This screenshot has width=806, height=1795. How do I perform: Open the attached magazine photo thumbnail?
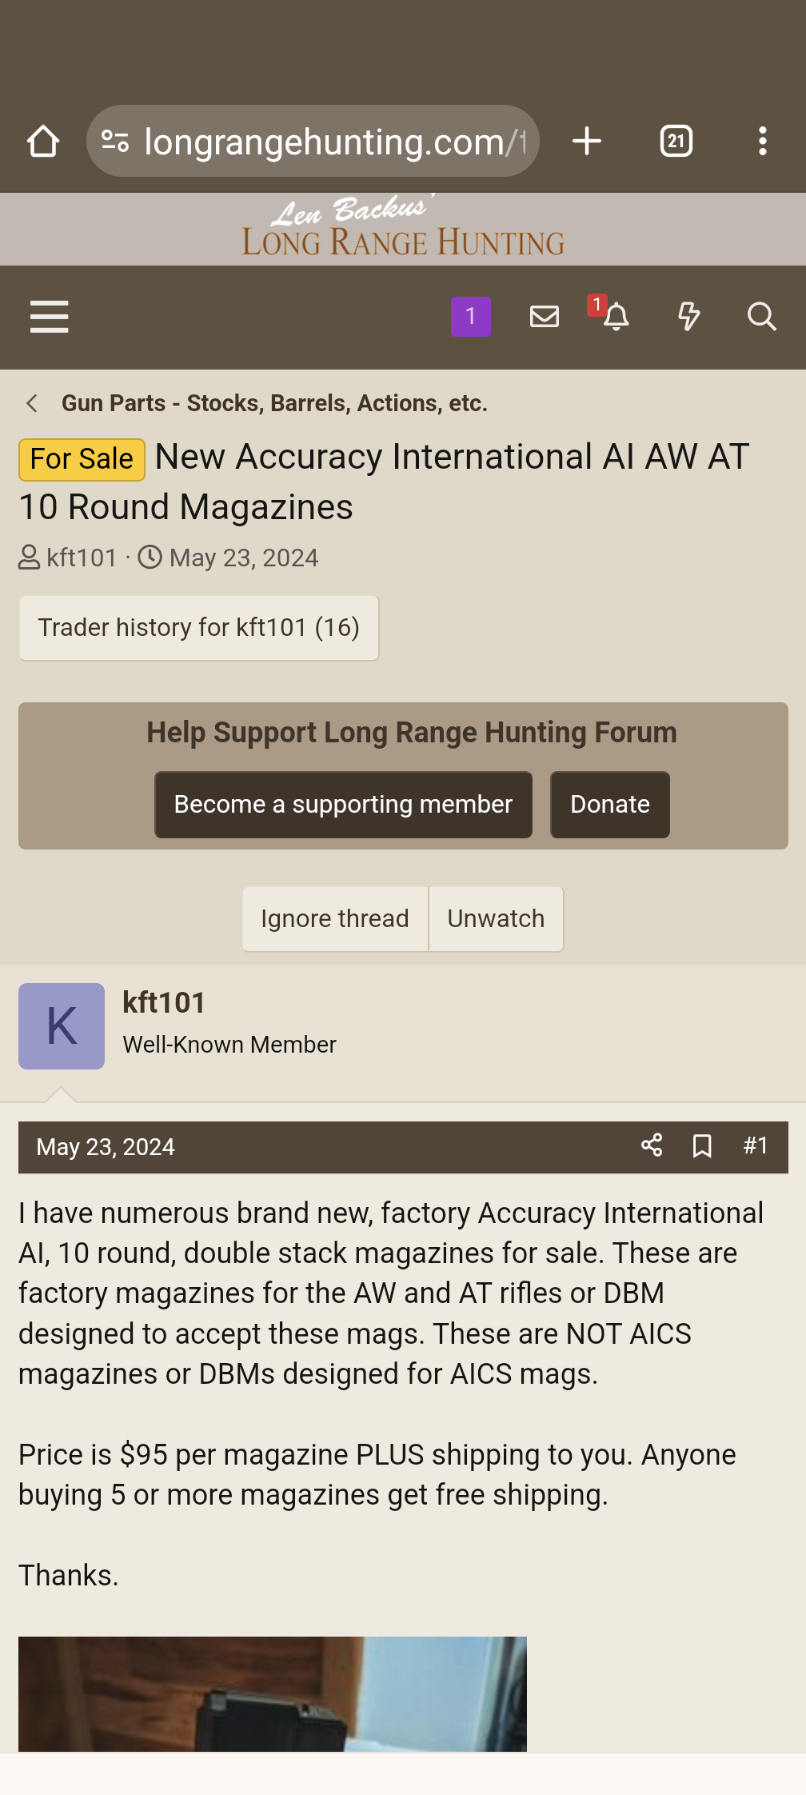point(272,1693)
